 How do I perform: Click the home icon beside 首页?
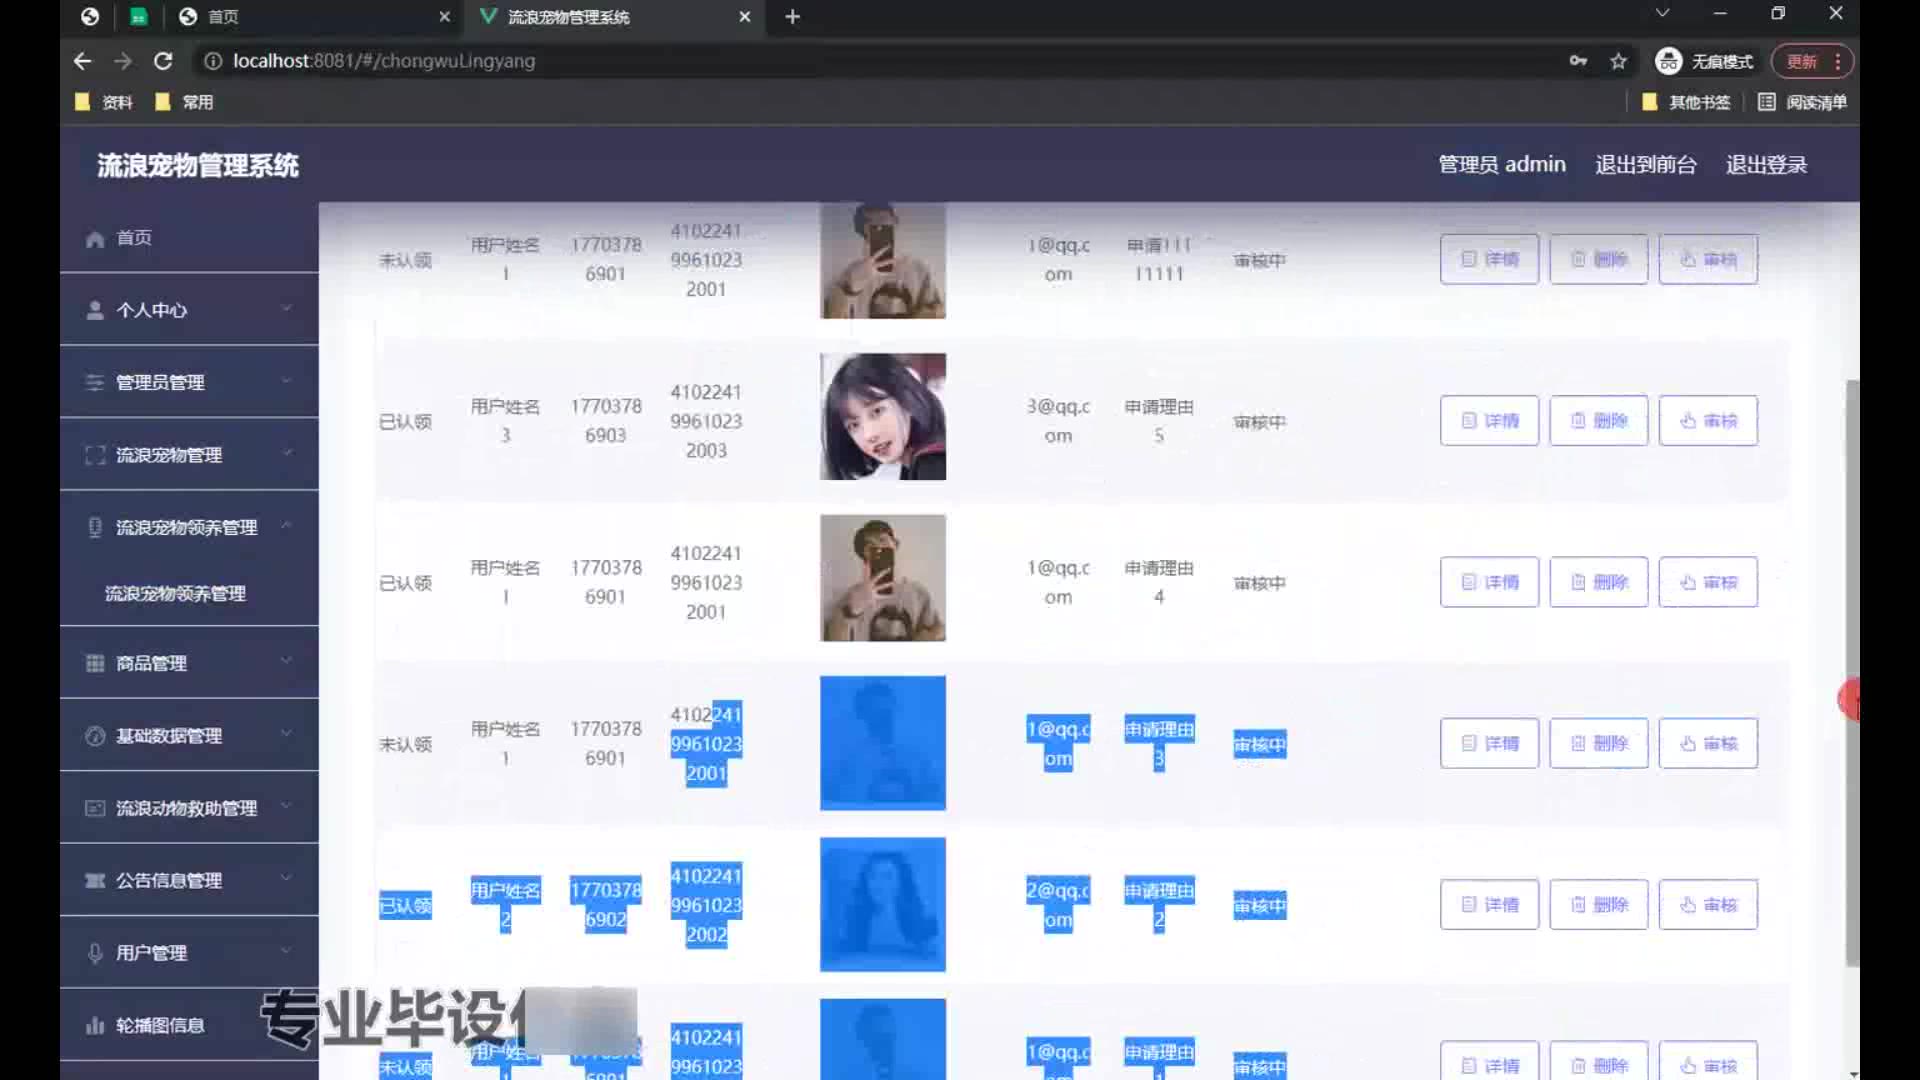click(x=95, y=238)
